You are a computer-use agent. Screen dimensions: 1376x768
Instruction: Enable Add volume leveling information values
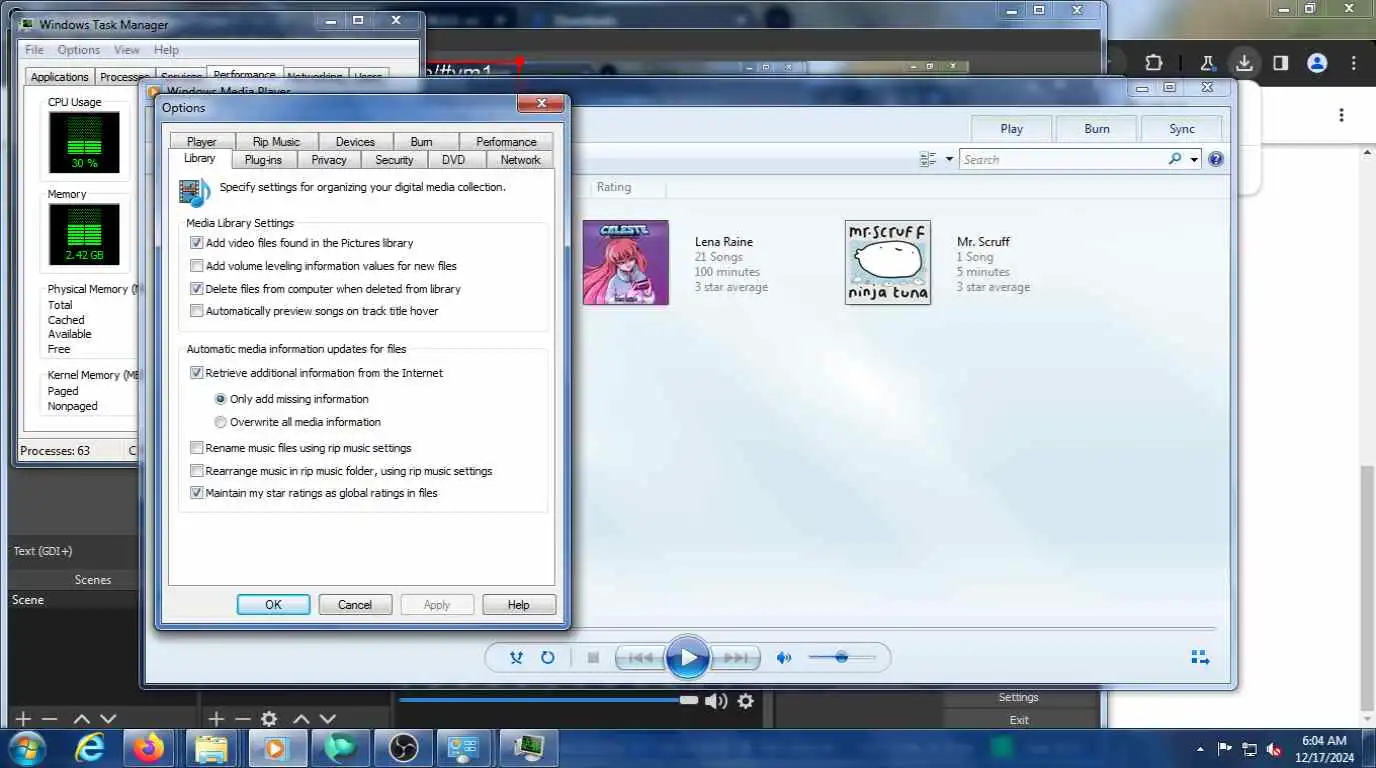click(197, 266)
